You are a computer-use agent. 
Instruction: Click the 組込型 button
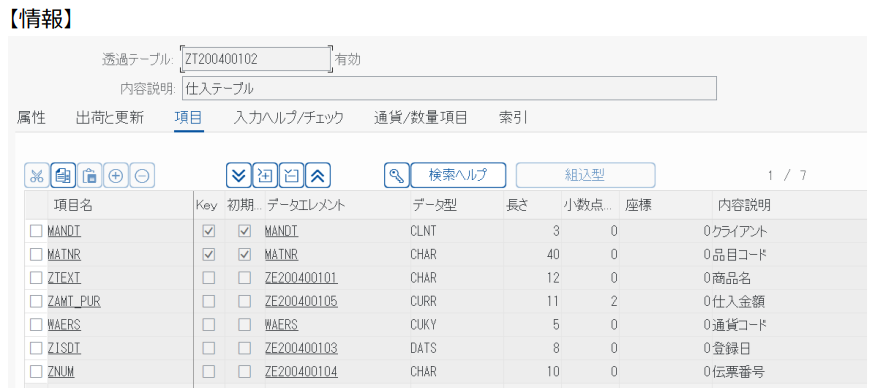(x=585, y=175)
